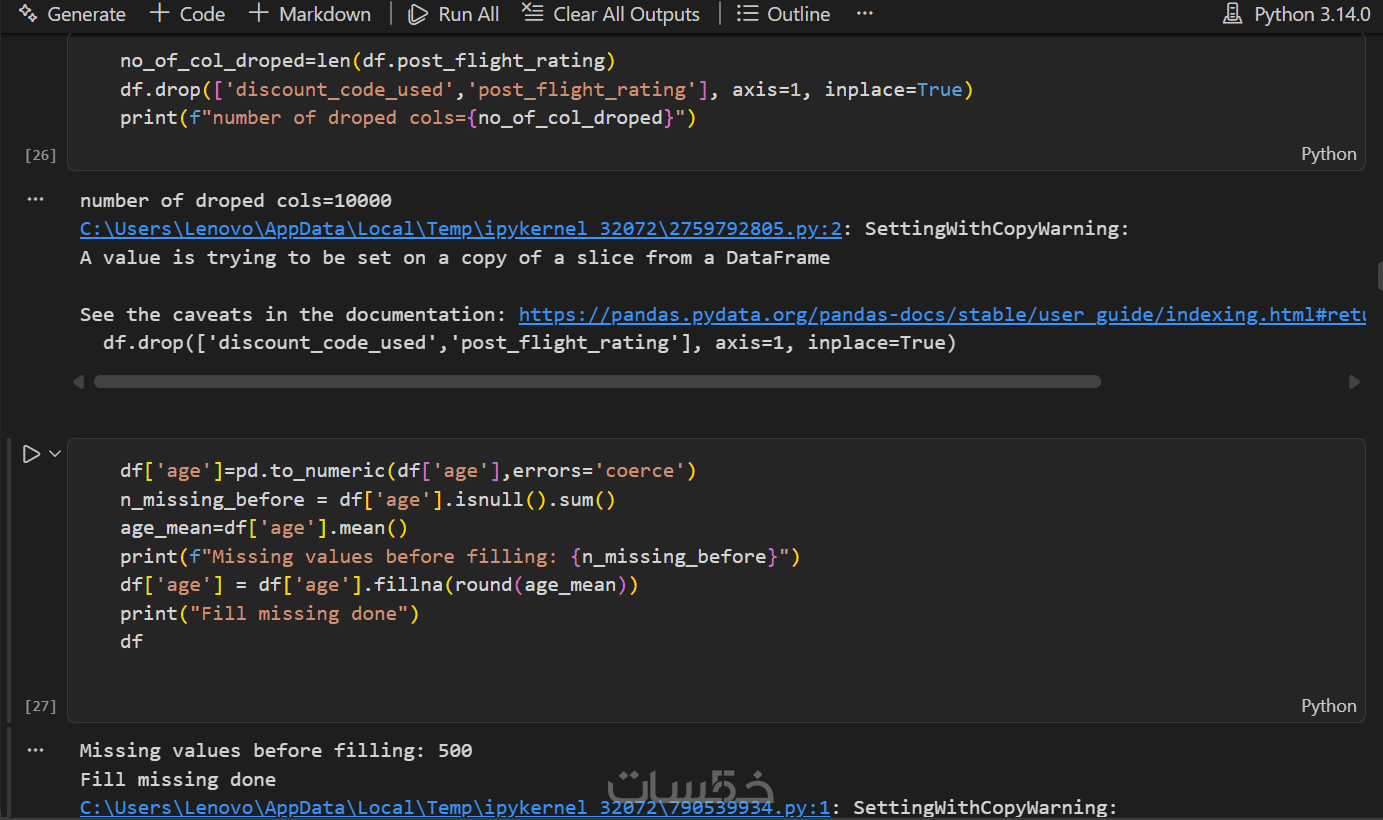1383x820 pixels.
Task: Open the toolbar's more actions ellipsis
Action: coord(865,14)
